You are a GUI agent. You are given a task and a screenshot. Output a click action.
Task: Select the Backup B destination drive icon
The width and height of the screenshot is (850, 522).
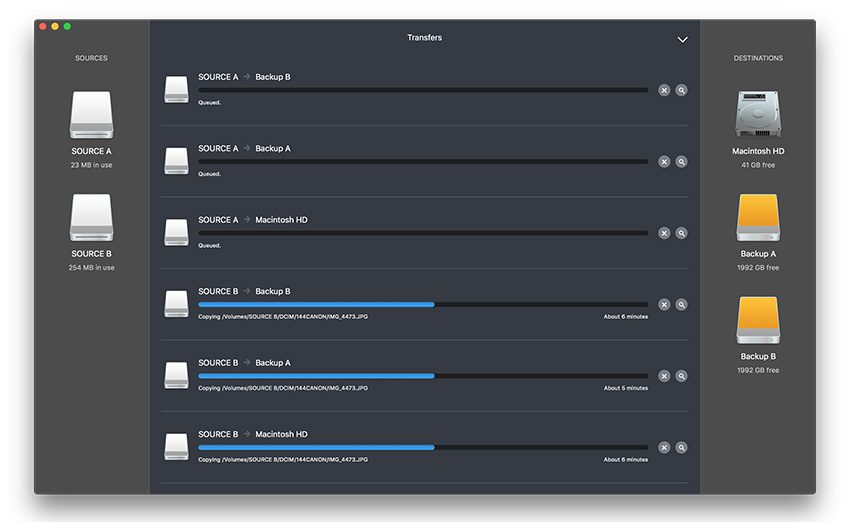pos(758,320)
